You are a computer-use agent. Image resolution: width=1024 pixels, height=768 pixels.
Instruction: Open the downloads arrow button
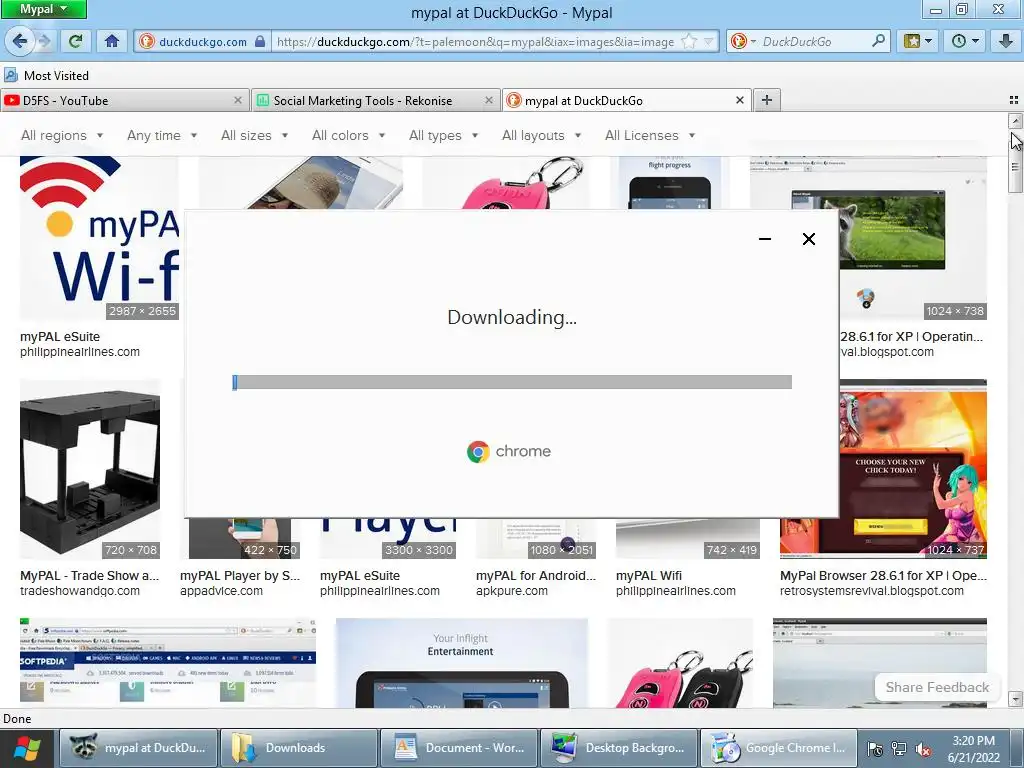[1006, 41]
